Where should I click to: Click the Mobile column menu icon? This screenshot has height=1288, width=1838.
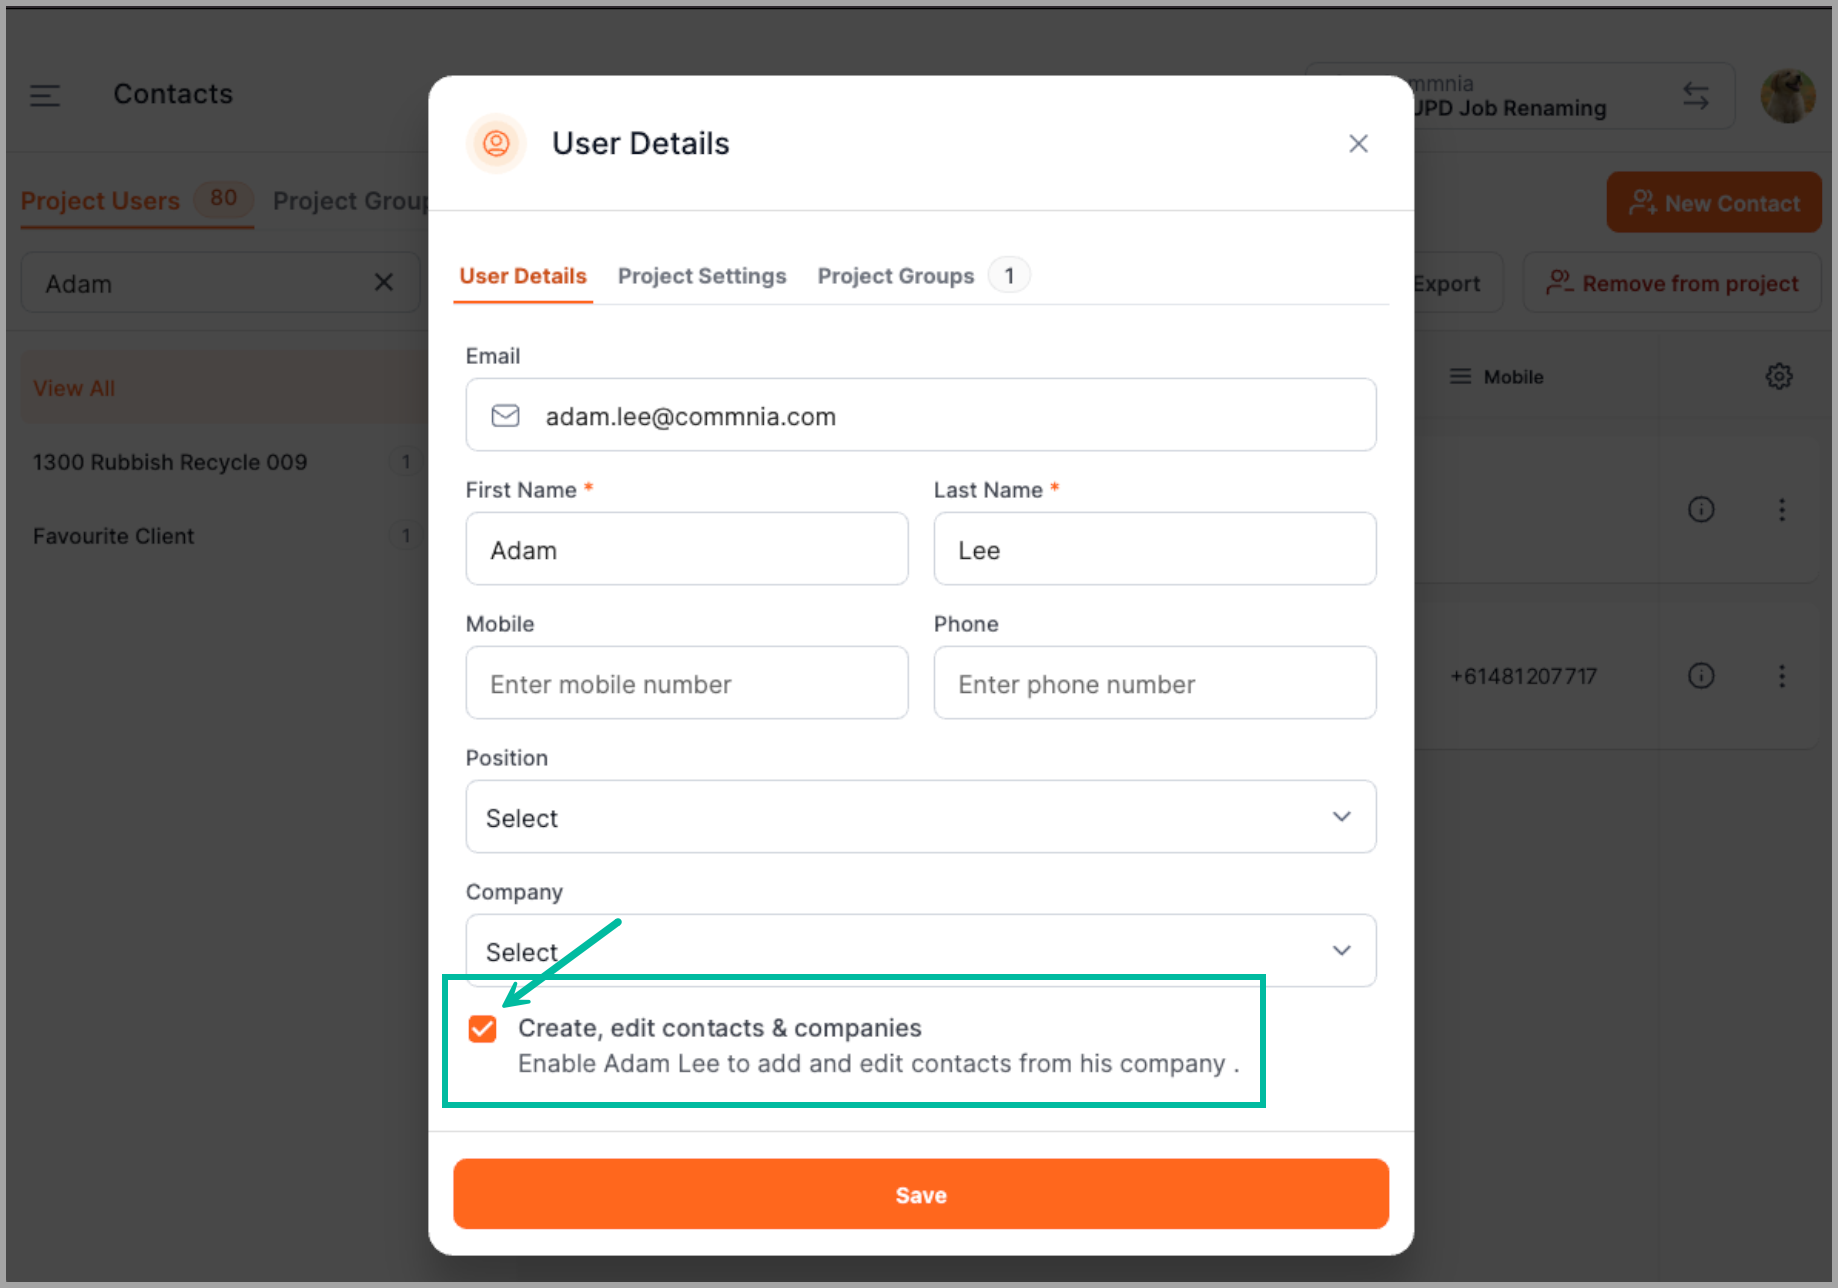click(x=1460, y=377)
